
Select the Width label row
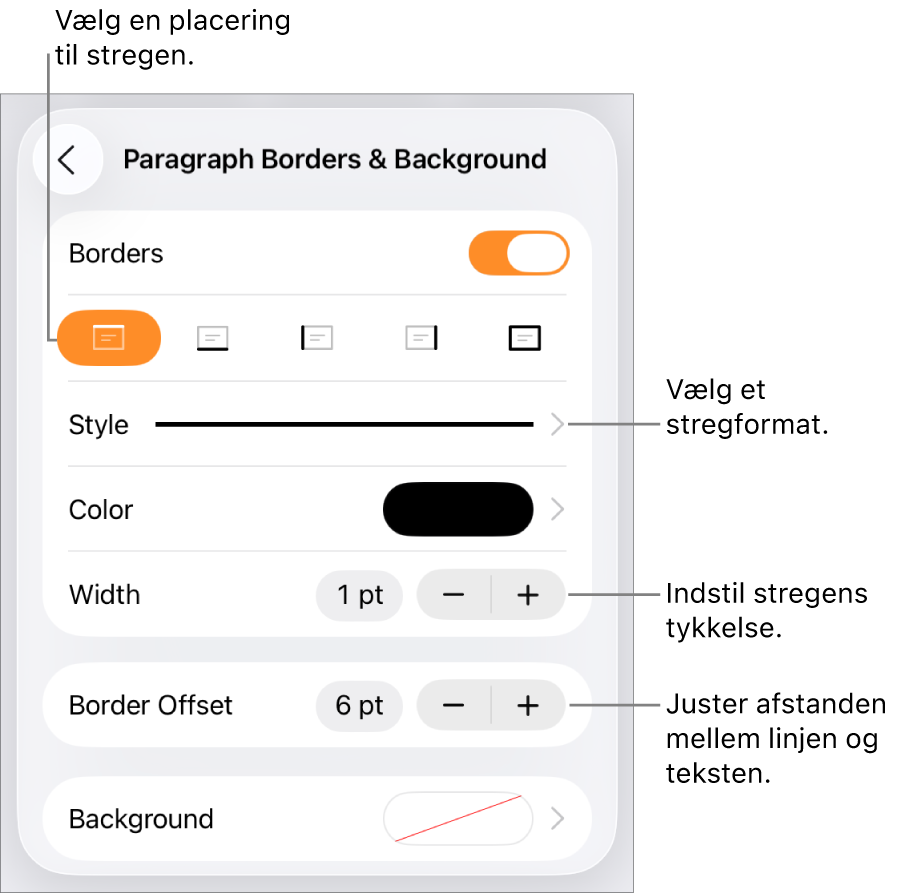[104, 594]
